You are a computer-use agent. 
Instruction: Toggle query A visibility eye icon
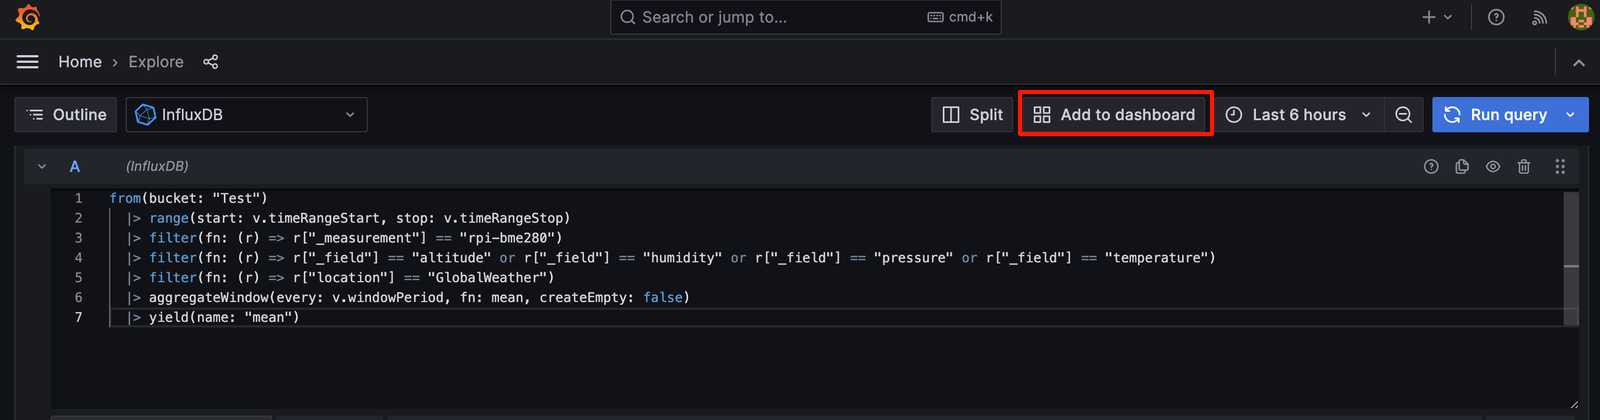pos(1493,167)
